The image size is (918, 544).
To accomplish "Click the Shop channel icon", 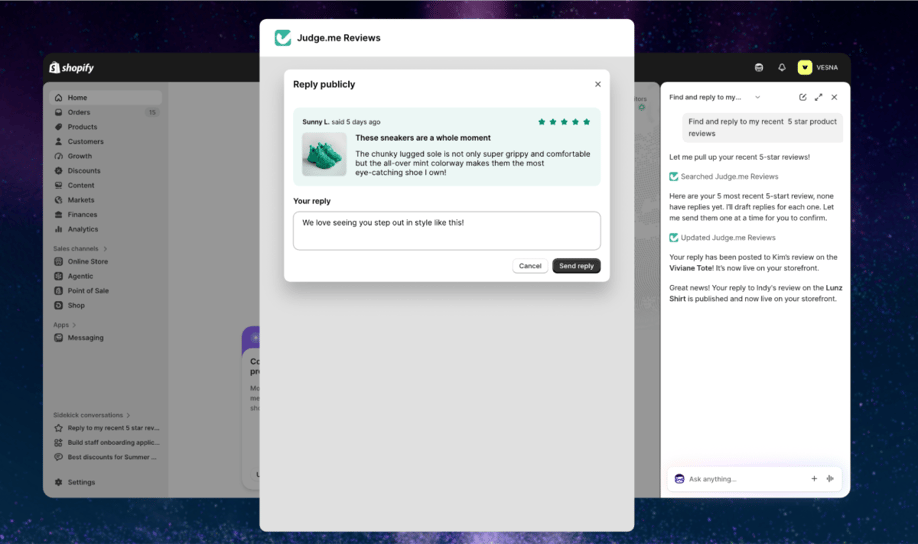I will click(59, 306).
